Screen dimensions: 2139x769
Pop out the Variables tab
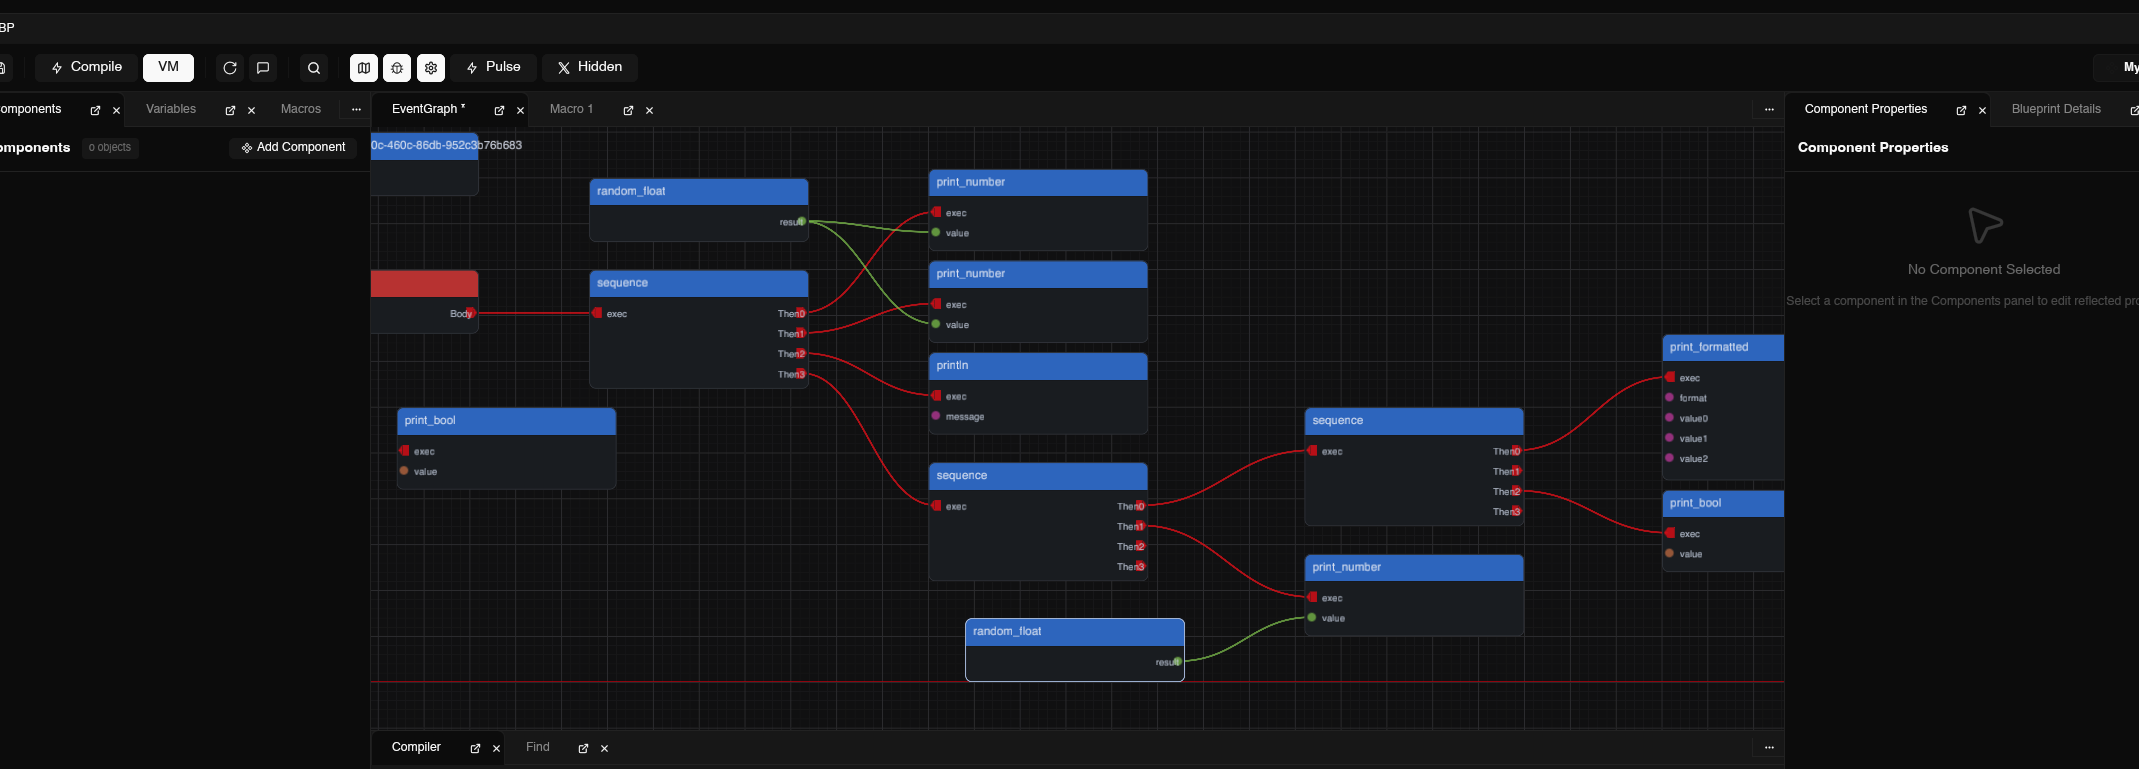point(230,110)
